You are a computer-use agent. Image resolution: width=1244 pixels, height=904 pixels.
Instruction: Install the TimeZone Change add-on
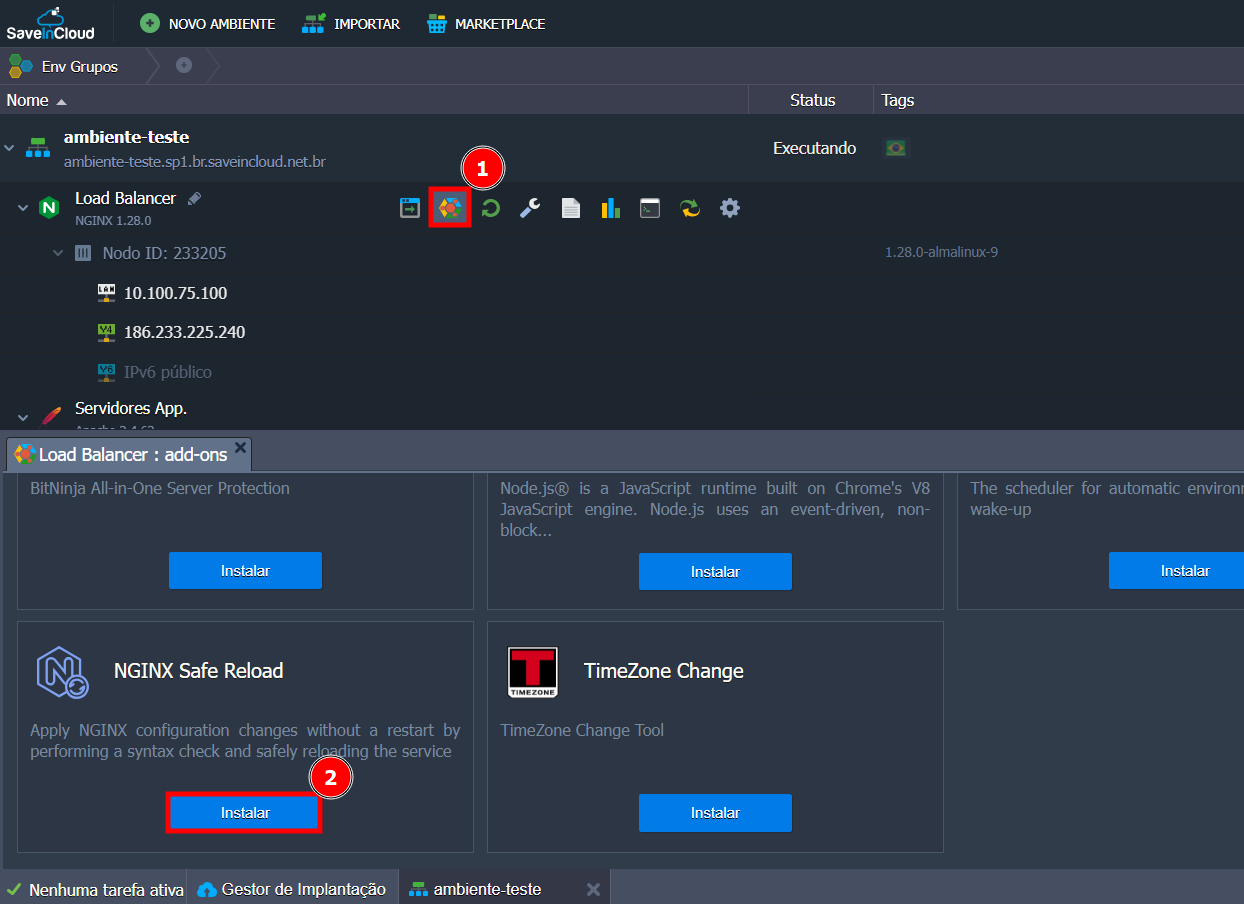(x=715, y=813)
